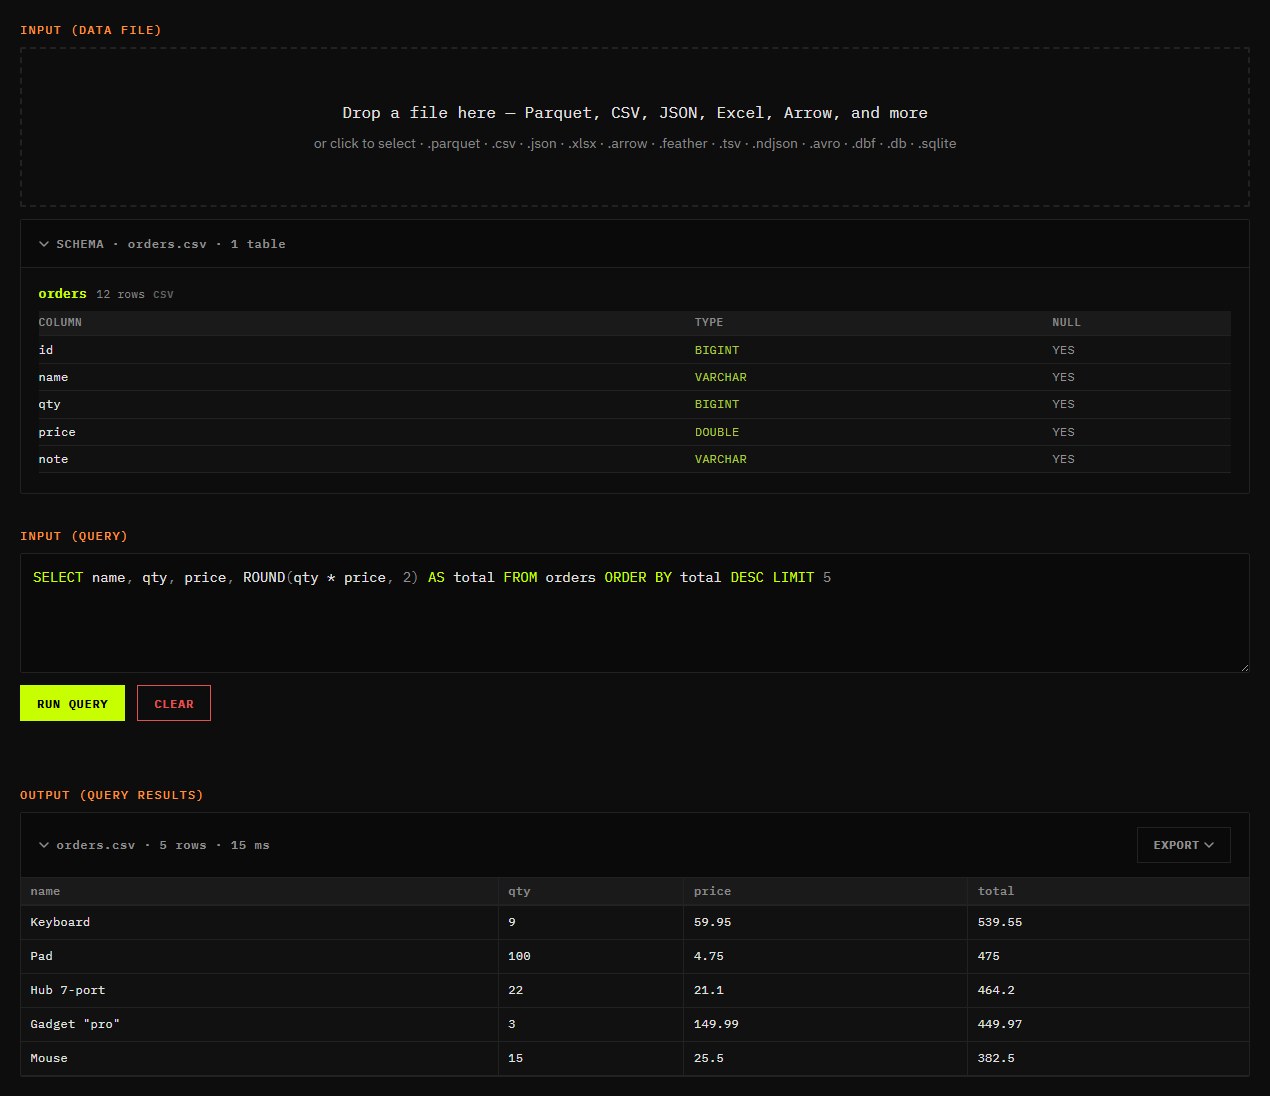Click the 'price' results column header

coord(825,891)
